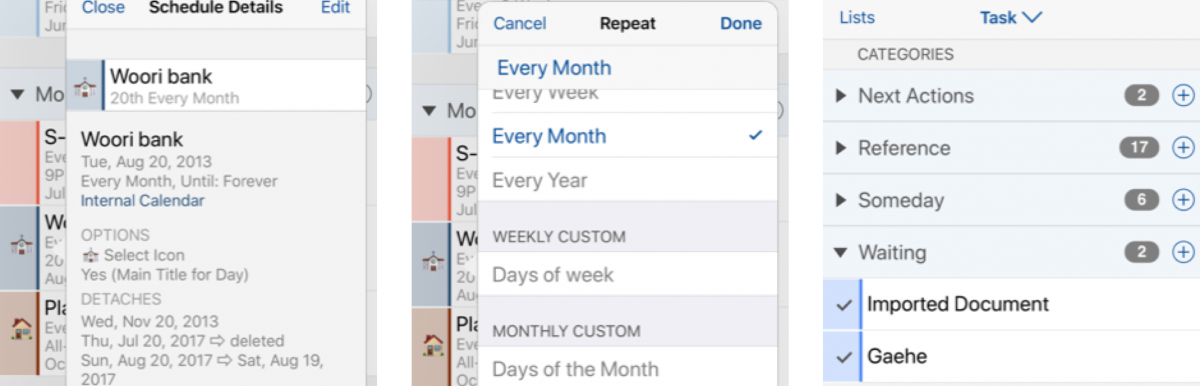
Task: Collapse the Waiting category
Action: 841,253
